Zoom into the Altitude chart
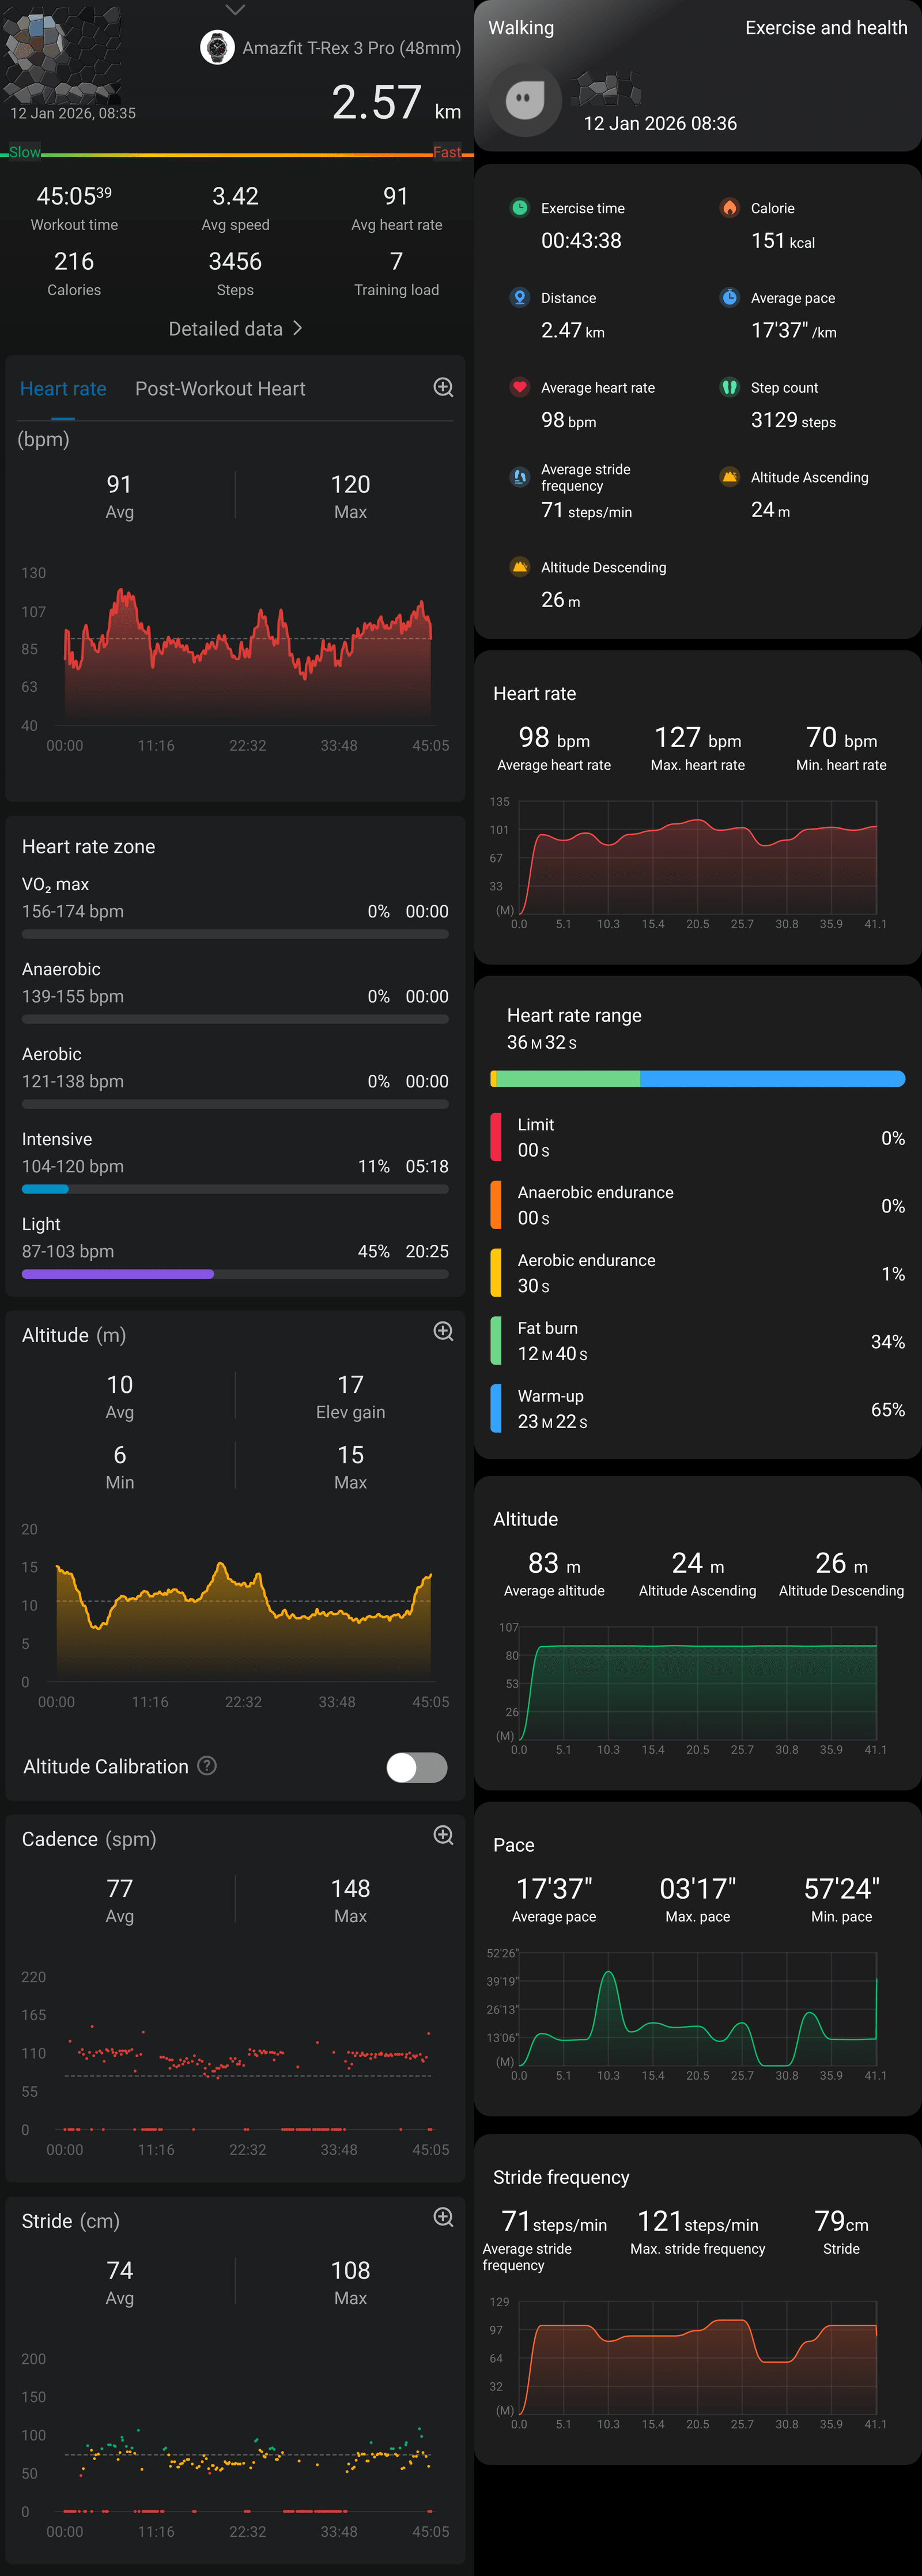This screenshot has height=2576, width=922. [443, 1332]
